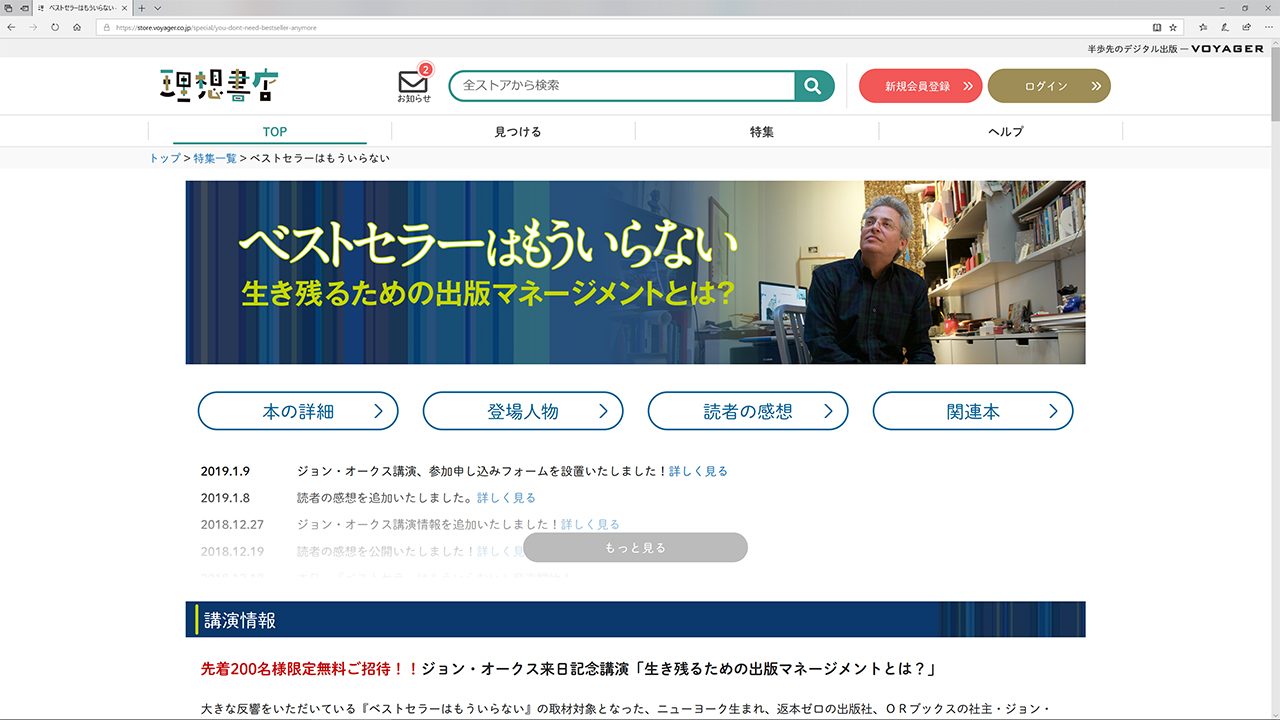1280x720 pixels.
Task: Follow the トップ breadcrumb link
Action: tap(165, 158)
